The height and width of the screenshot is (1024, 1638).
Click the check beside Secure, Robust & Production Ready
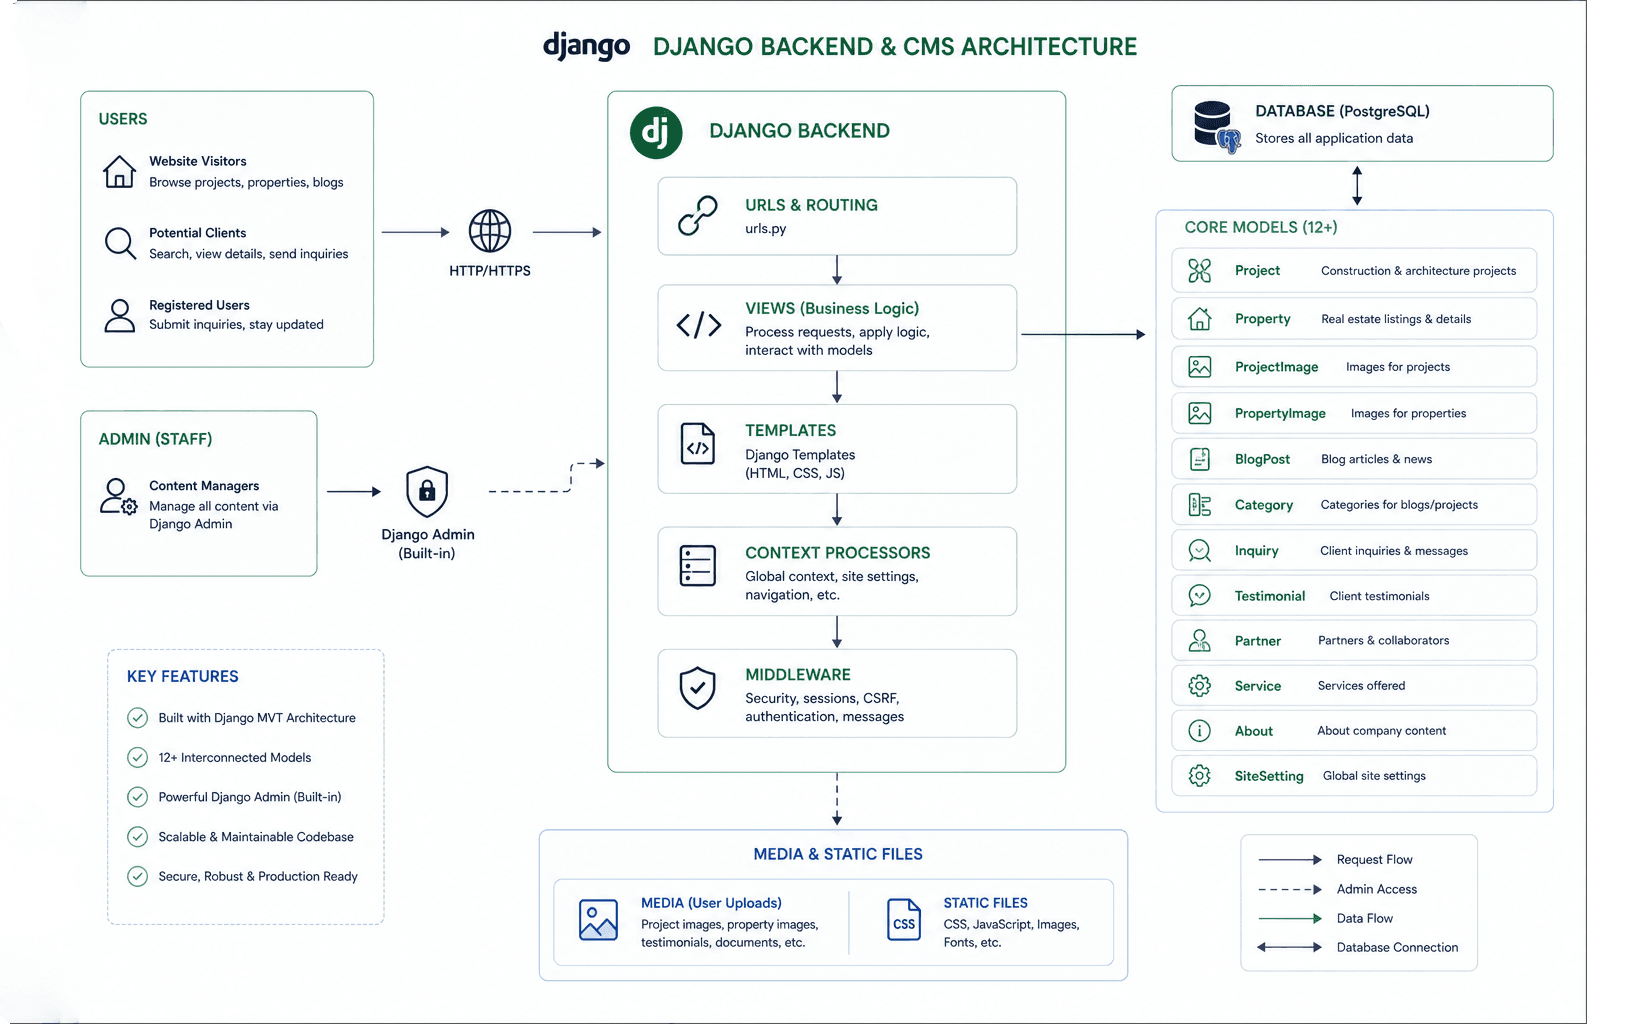coord(138,876)
